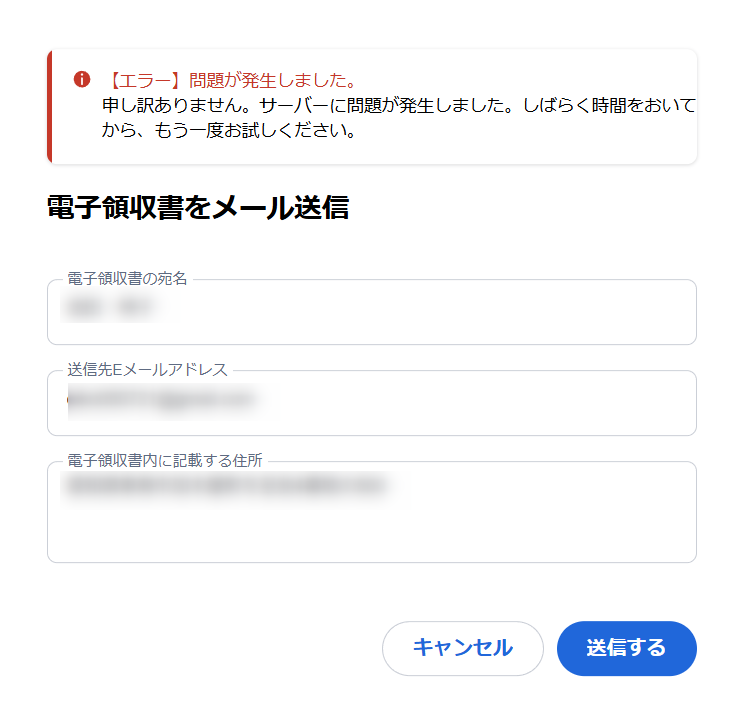Viewport: 739px width, 713px height.
Task: Click the empty right end of 宛名 field
Action: coord(600,312)
